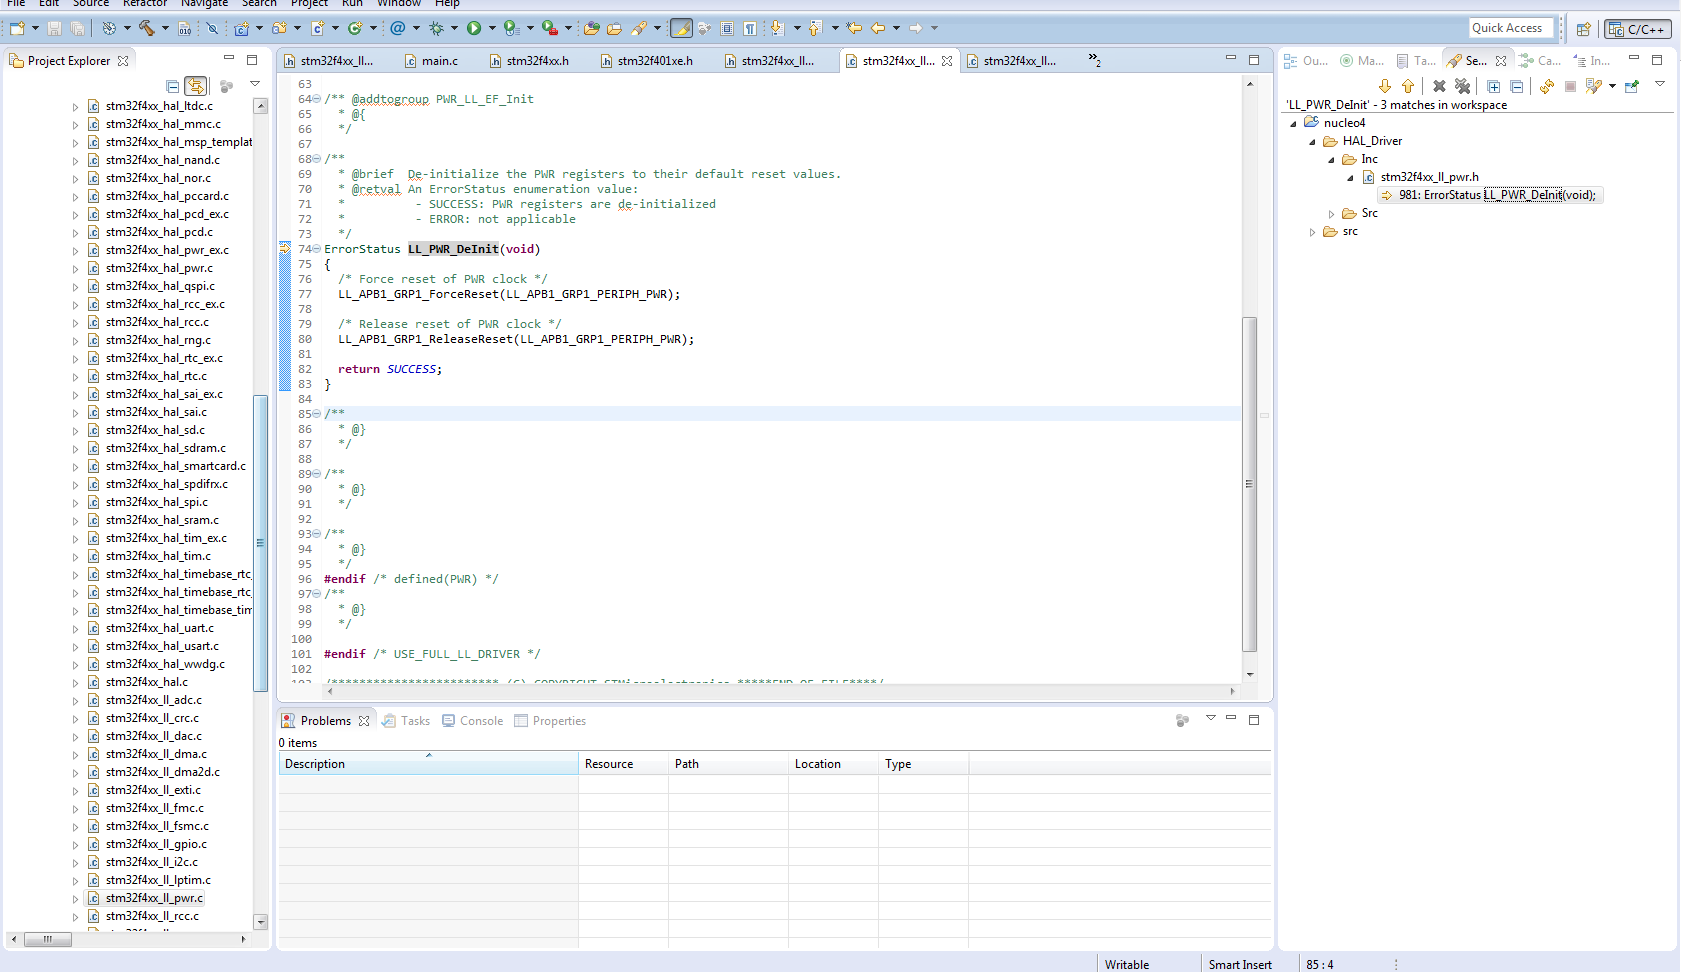
Task: Click the Debug bug icon
Action: (x=436, y=28)
